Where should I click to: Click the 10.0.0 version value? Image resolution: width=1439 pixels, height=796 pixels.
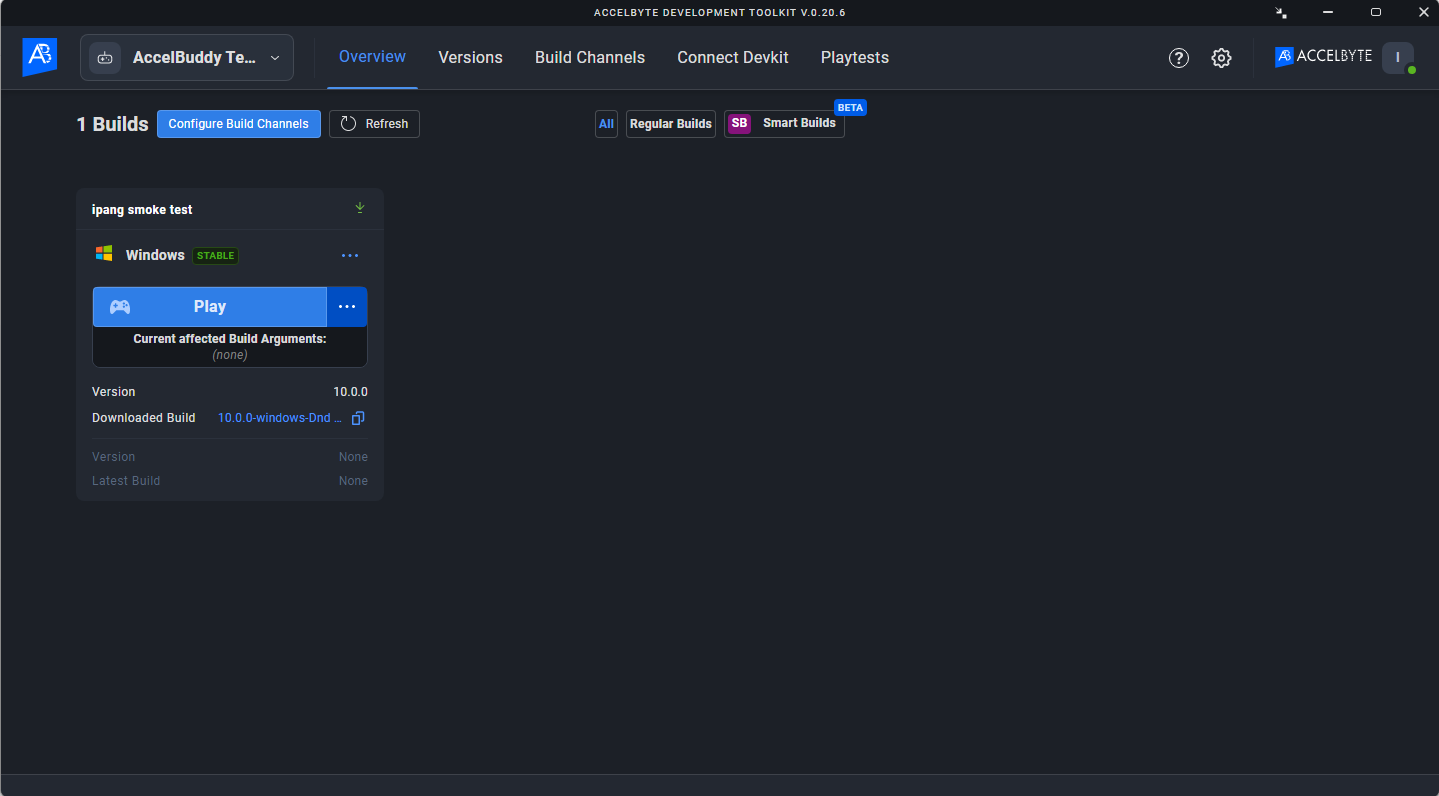(x=350, y=392)
